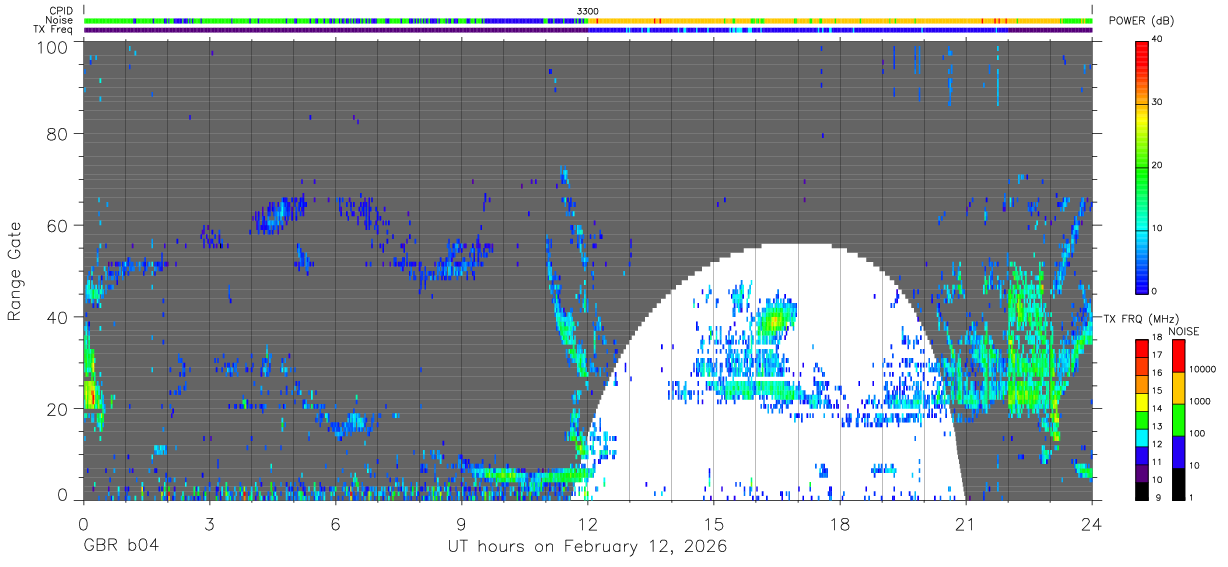Click the "1000" label on NOISE scale

coord(1201,401)
